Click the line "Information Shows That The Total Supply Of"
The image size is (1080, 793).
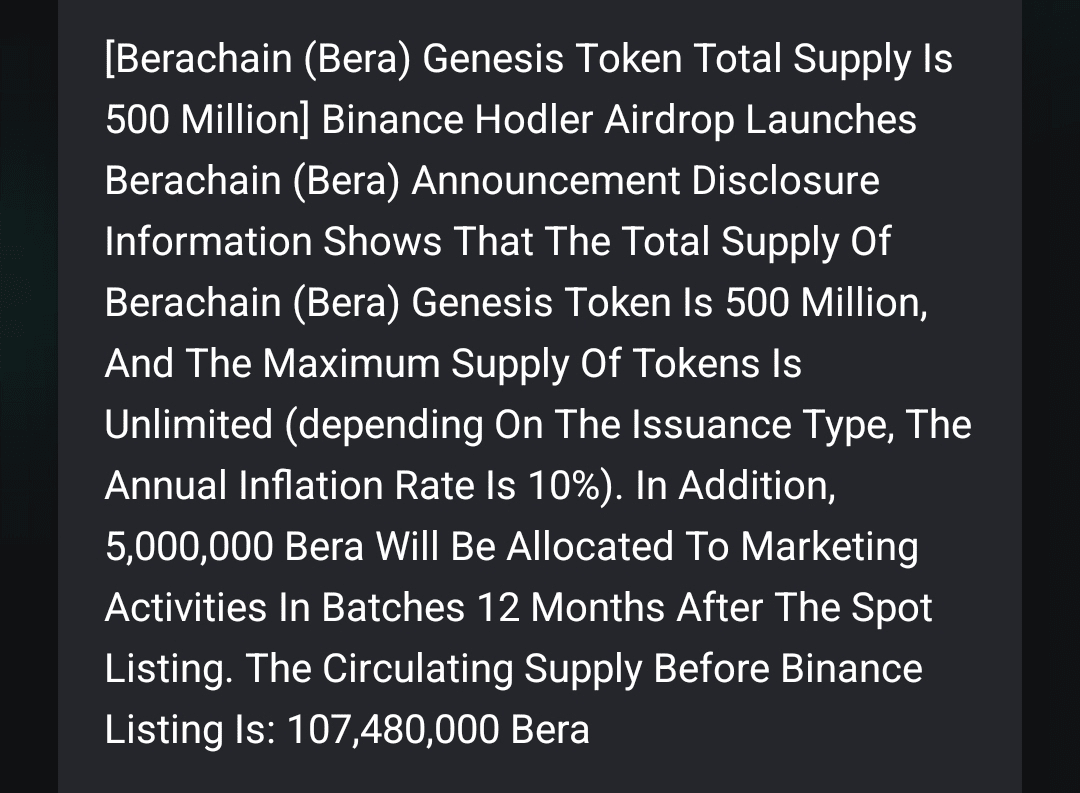[497, 243]
